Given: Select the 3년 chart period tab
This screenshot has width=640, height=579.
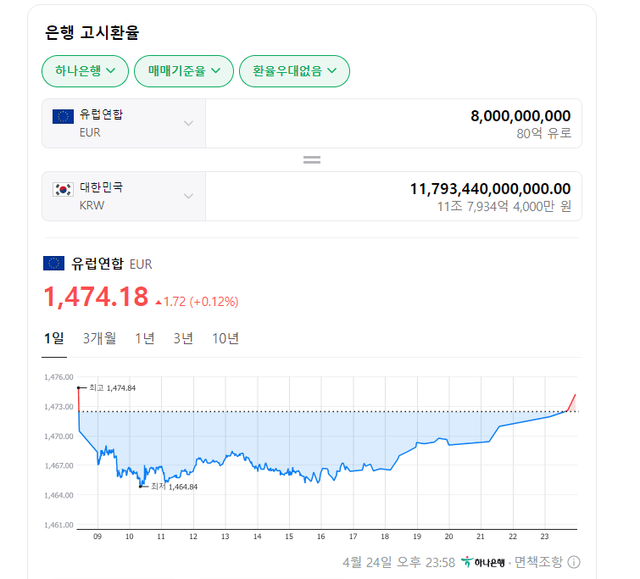Looking at the screenshot, I should pos(183,338).
